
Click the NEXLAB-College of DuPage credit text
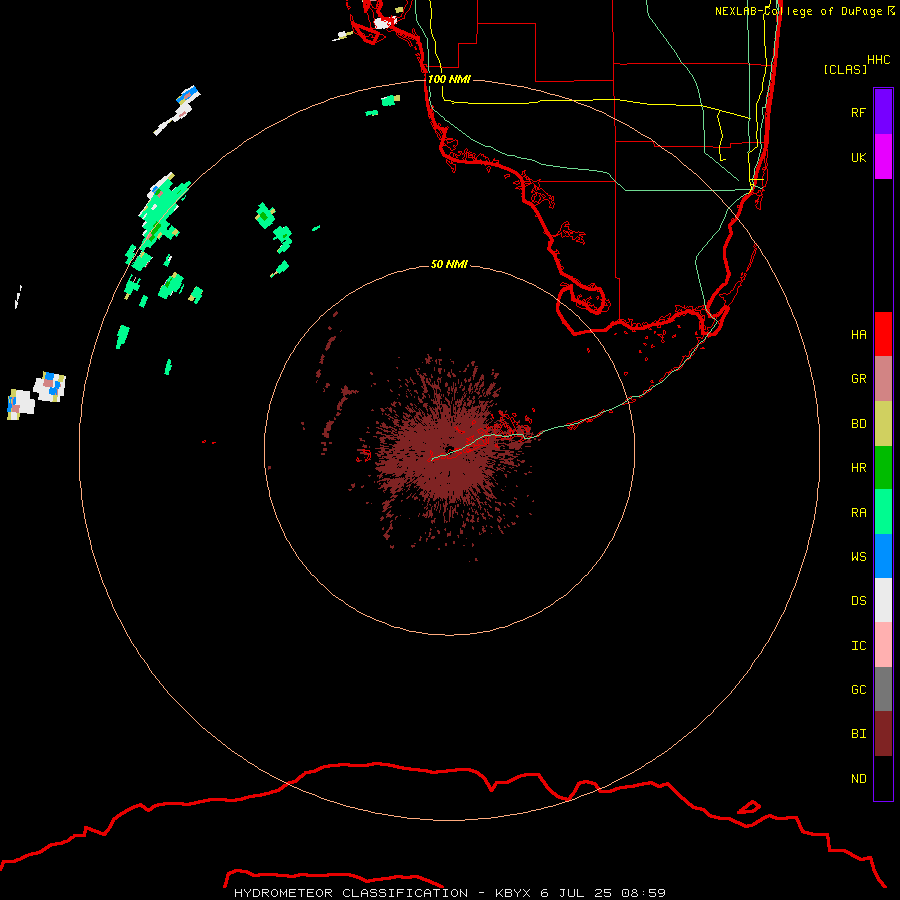798,11
